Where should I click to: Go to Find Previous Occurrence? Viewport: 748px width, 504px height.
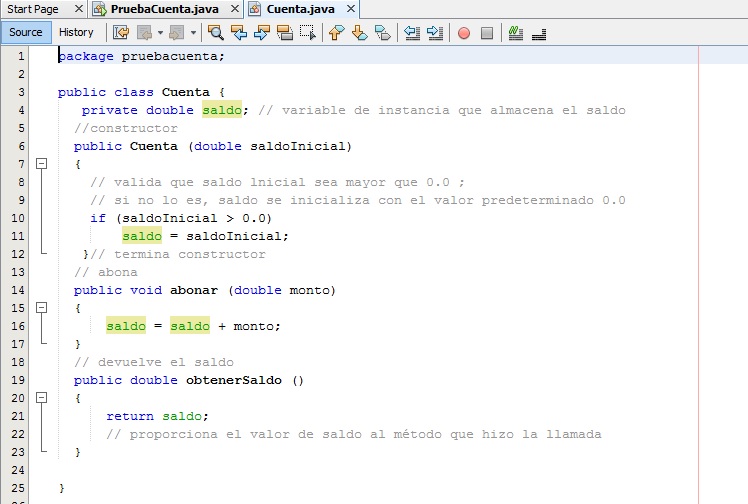[239, 32]
